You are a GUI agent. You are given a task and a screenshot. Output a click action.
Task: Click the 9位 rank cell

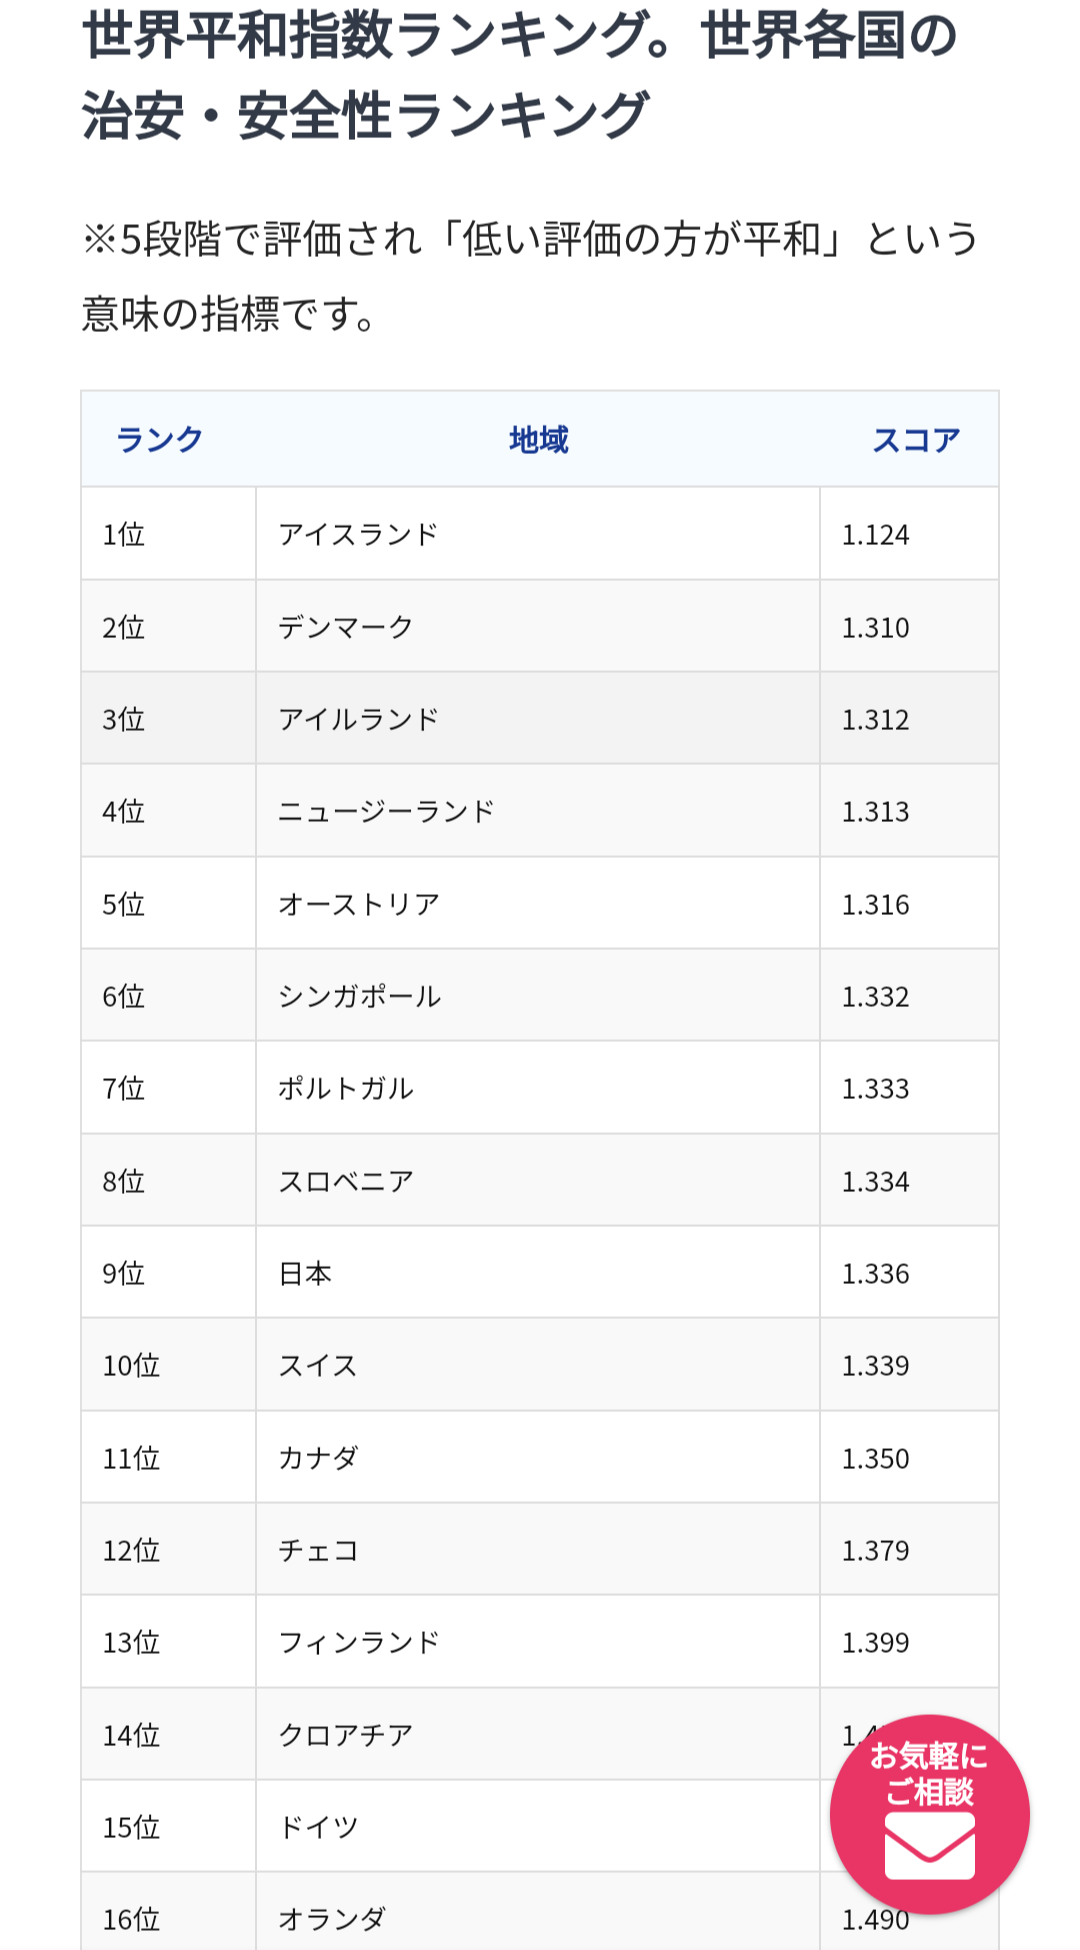click(124, 1274)
